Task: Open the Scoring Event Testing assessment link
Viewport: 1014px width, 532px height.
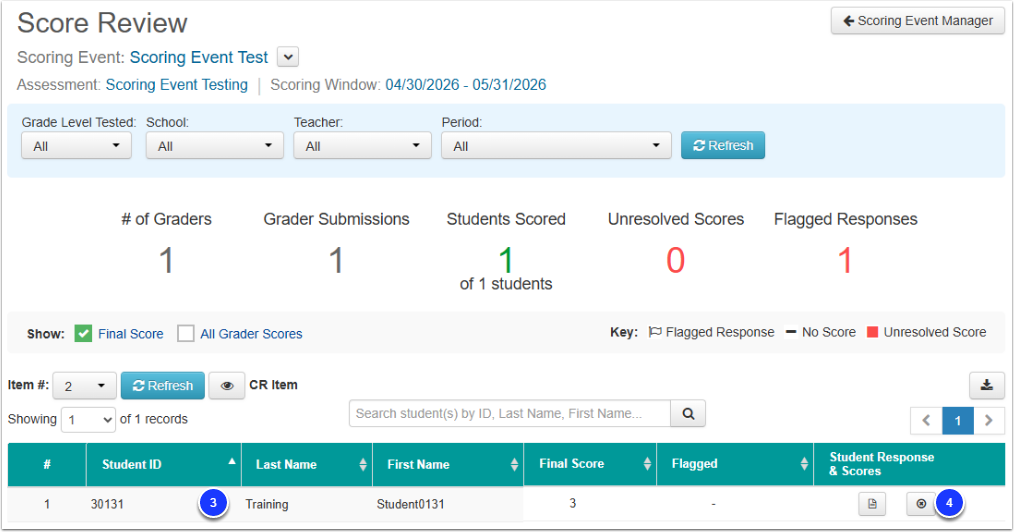Action: 177,85
